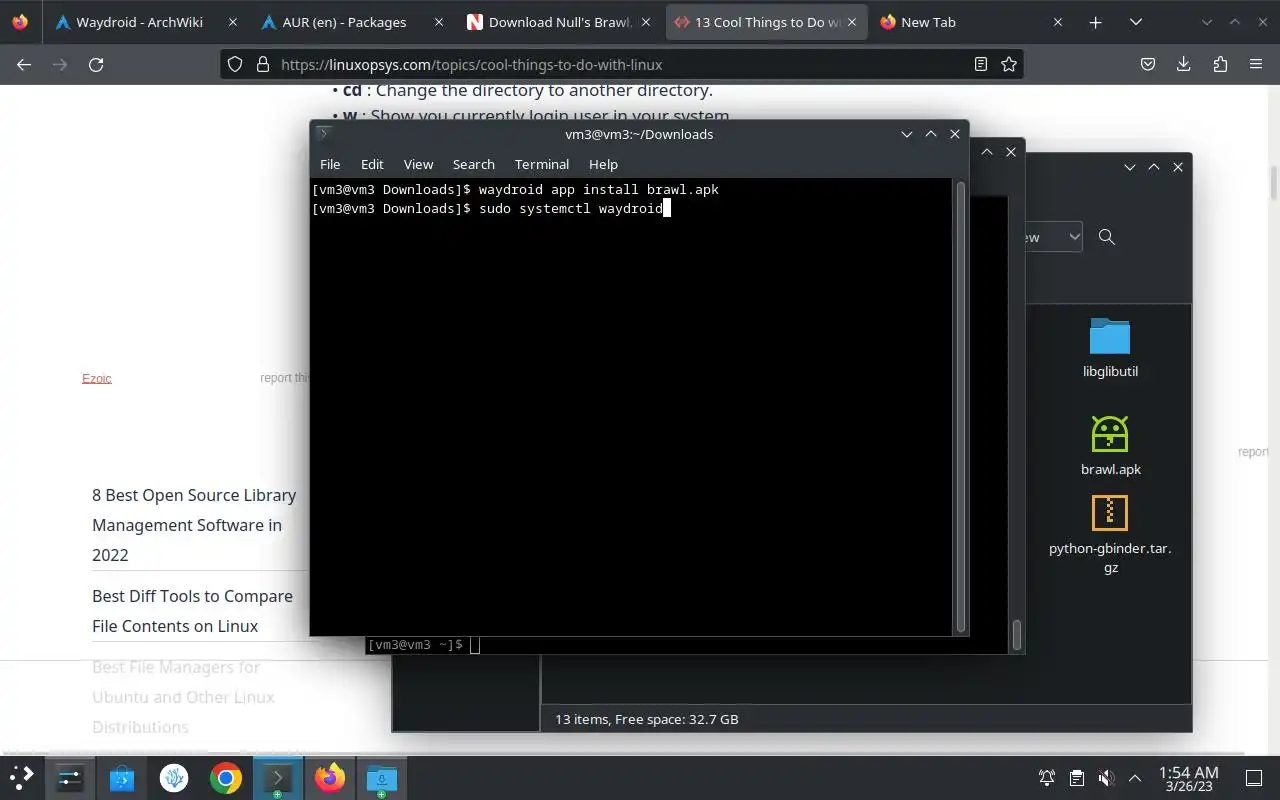Click the page vertical scrollbar in Firefox

click(x=1274, y=183)
